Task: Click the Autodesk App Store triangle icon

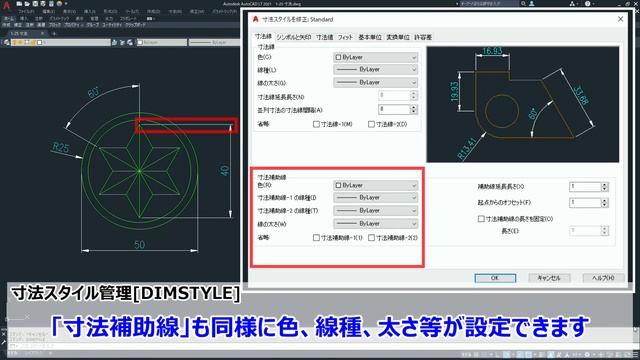Action: click(572, 4)
